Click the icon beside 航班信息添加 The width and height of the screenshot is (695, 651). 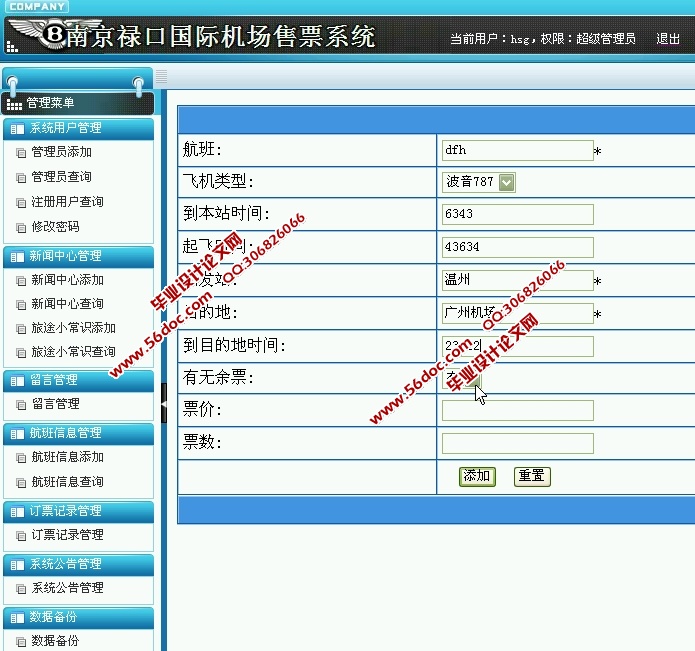21,458
